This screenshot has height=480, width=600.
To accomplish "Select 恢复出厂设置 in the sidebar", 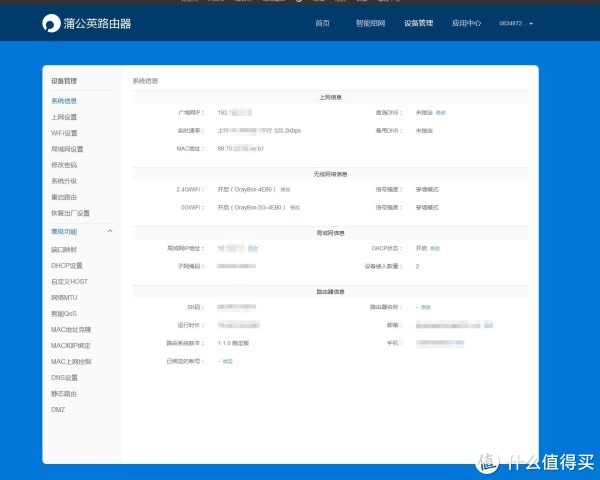I will pos(70,213).
